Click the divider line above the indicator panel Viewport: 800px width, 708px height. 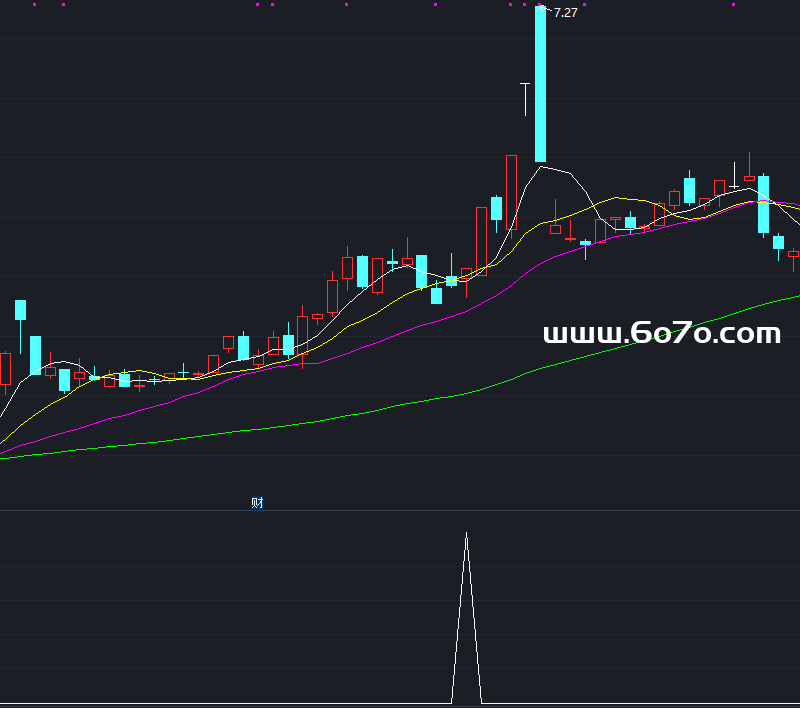click(400, 511)
